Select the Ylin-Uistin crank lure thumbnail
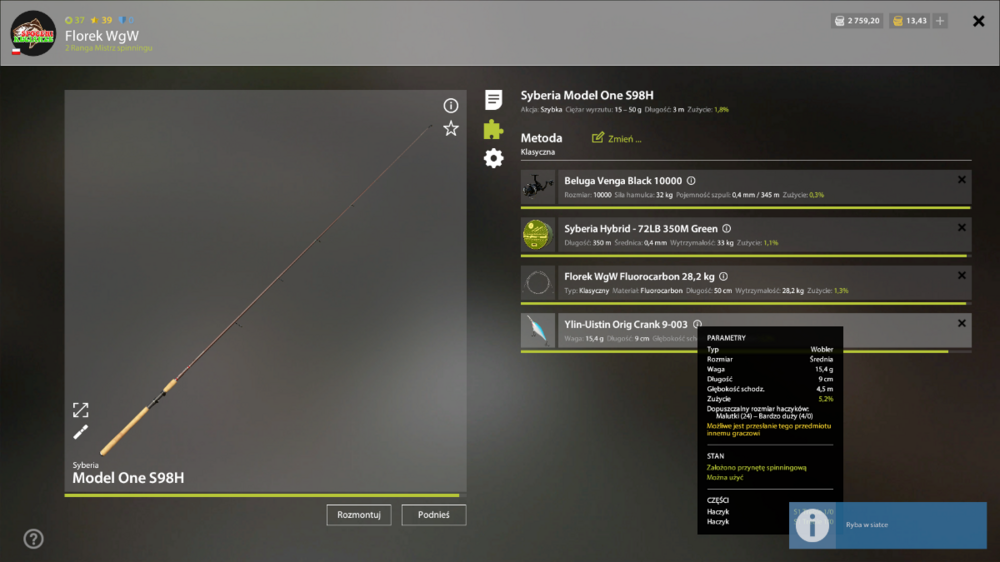Image resolution: width=1000 pixels, height=562 pixels. 538,330
